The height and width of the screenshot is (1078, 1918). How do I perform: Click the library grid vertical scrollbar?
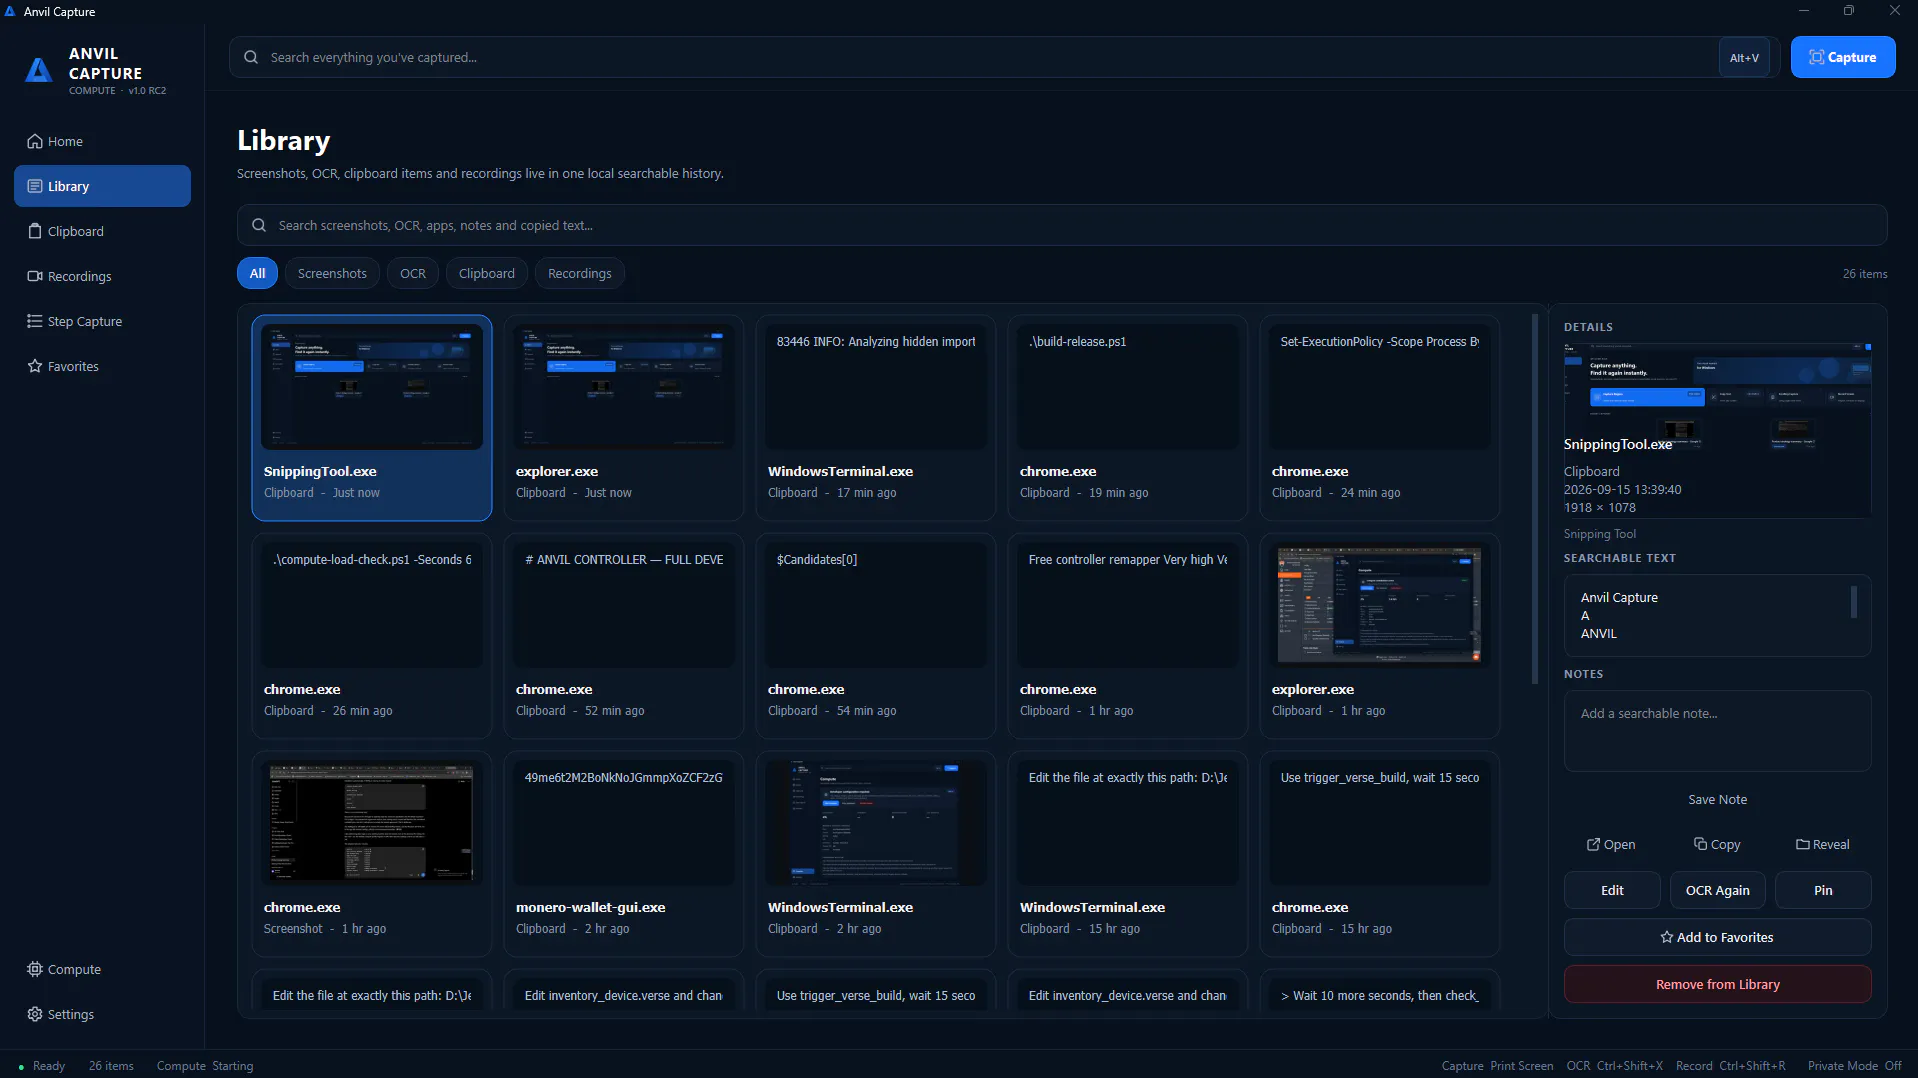point(1535,499)
